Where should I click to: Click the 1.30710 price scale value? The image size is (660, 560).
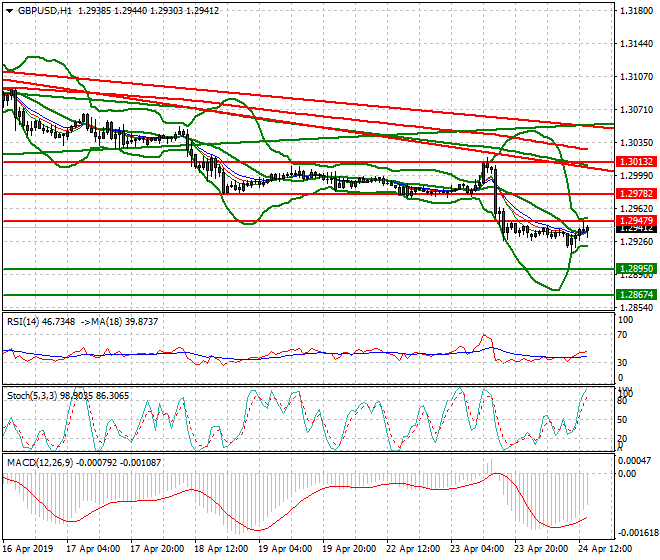pos(636,110)
